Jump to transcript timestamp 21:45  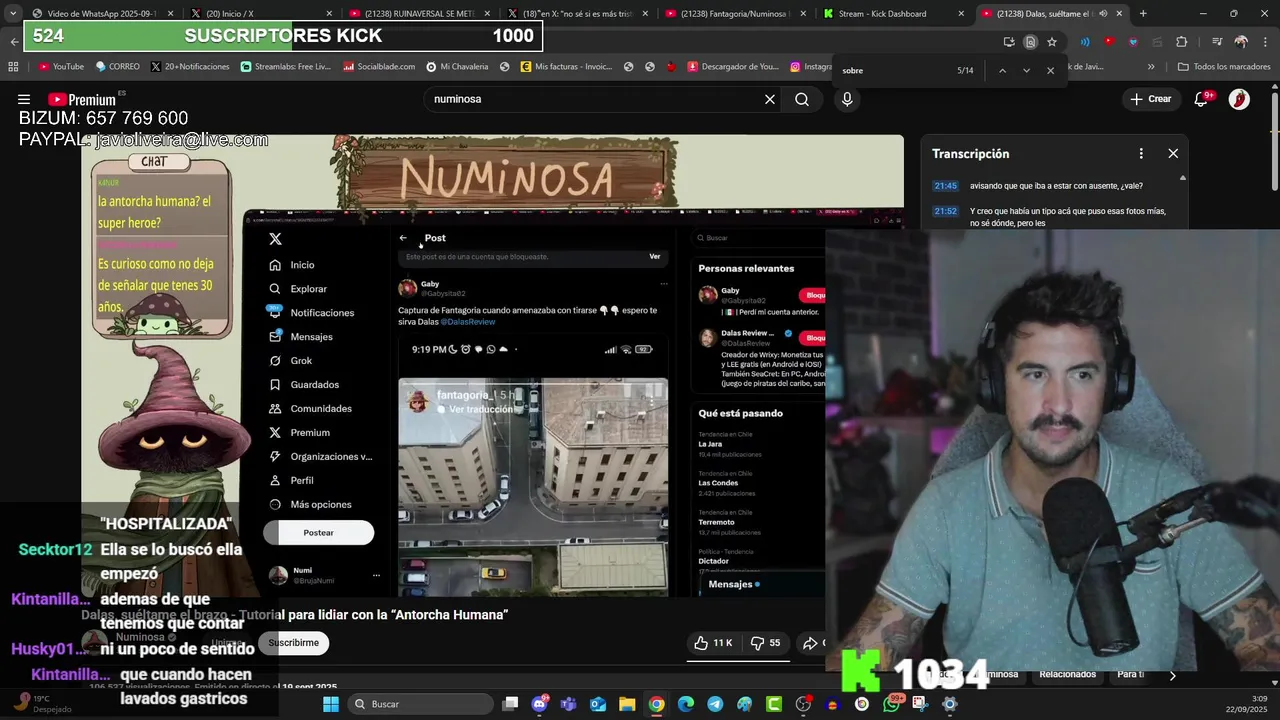[945, 186]
